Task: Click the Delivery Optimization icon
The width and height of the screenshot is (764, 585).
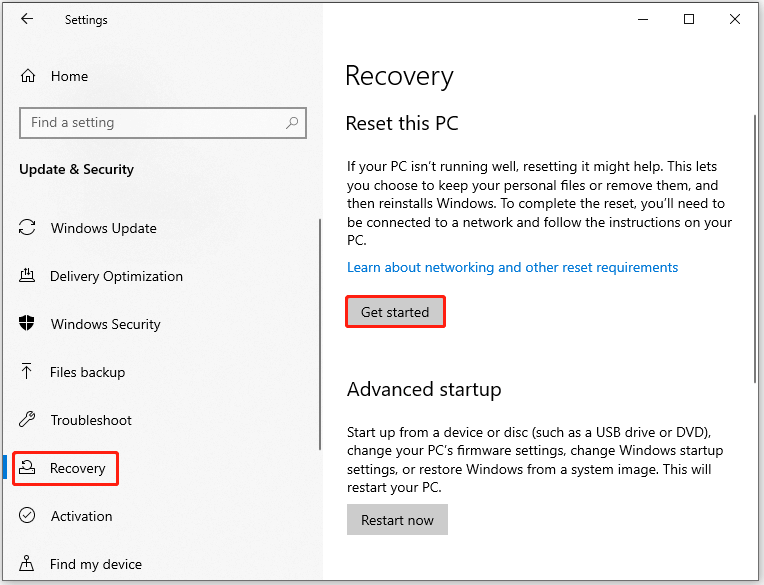Action: click(27, 276)
